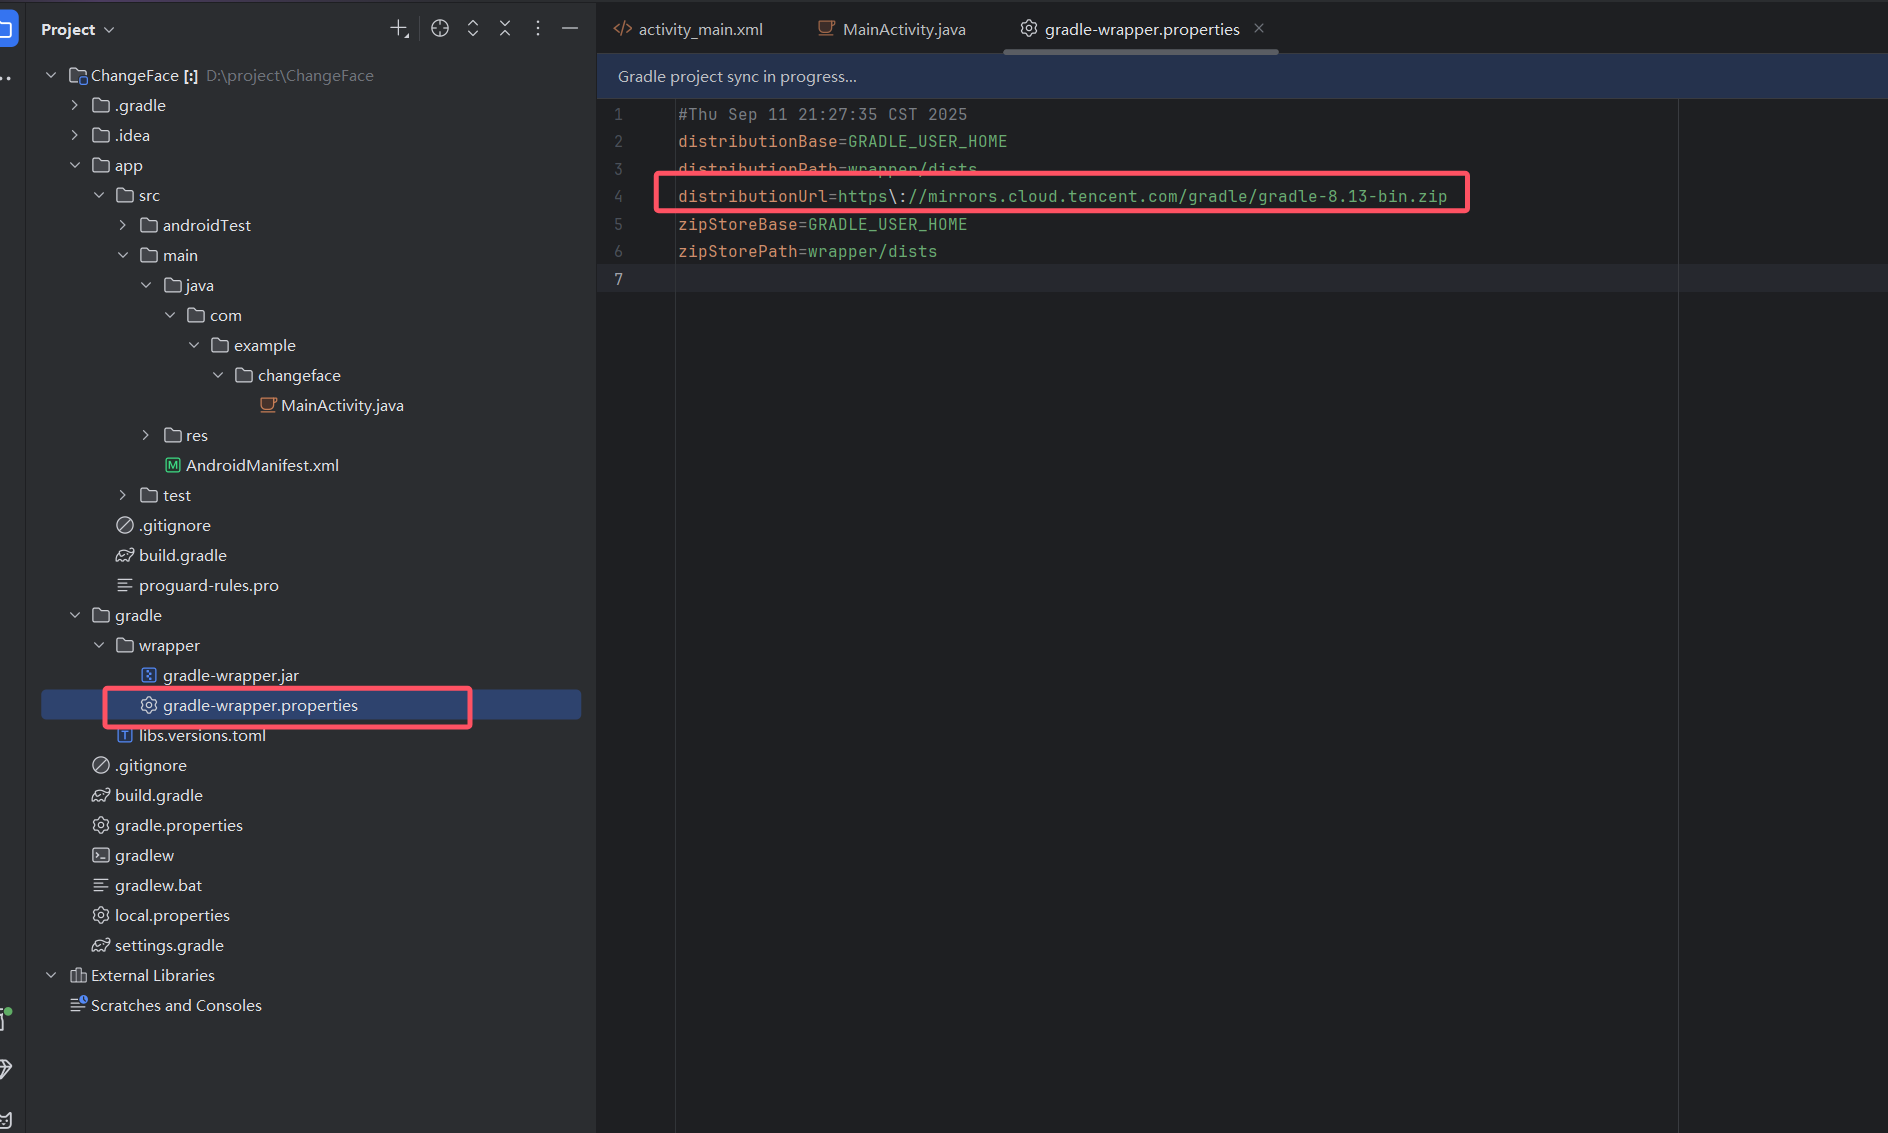Expand the test folder
Viewport: 1888px width, 1133px height.
click(123, 495)
